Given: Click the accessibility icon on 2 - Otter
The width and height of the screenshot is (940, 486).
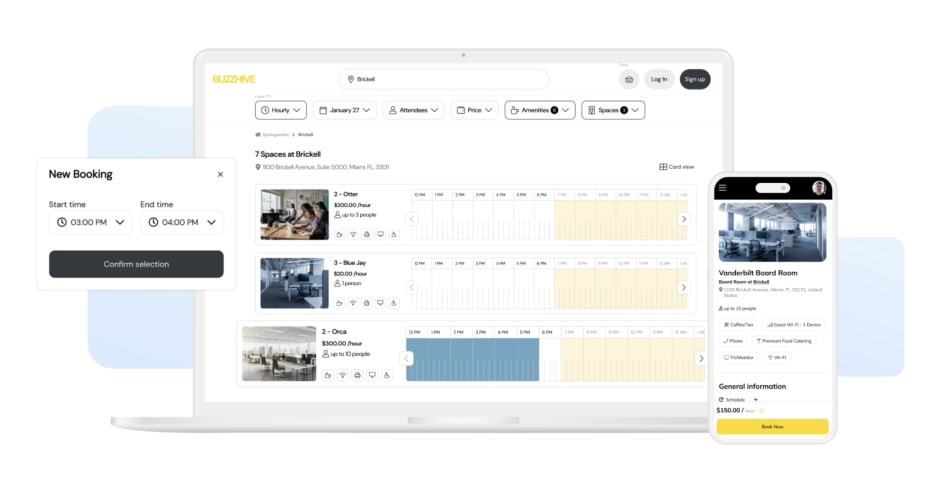Looking at the screenshot, I should [394, 234].
